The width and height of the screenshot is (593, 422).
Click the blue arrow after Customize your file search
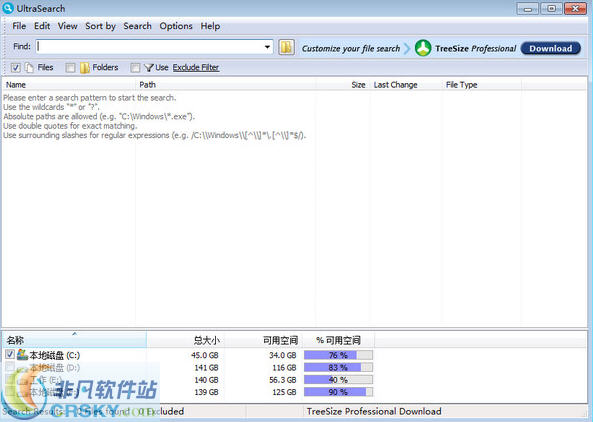[407, 48]
